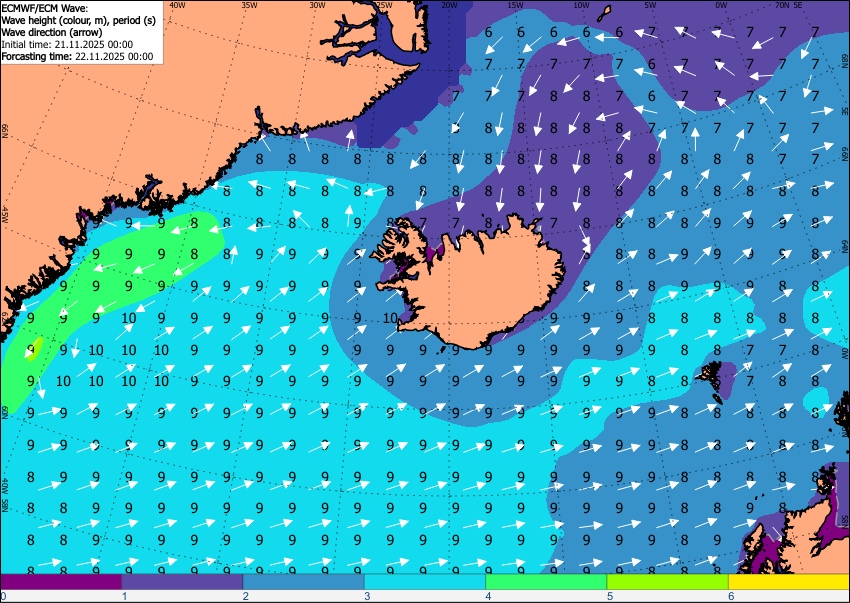
Task: Click the '30W' longitude label at top
Action: [317, 5]
